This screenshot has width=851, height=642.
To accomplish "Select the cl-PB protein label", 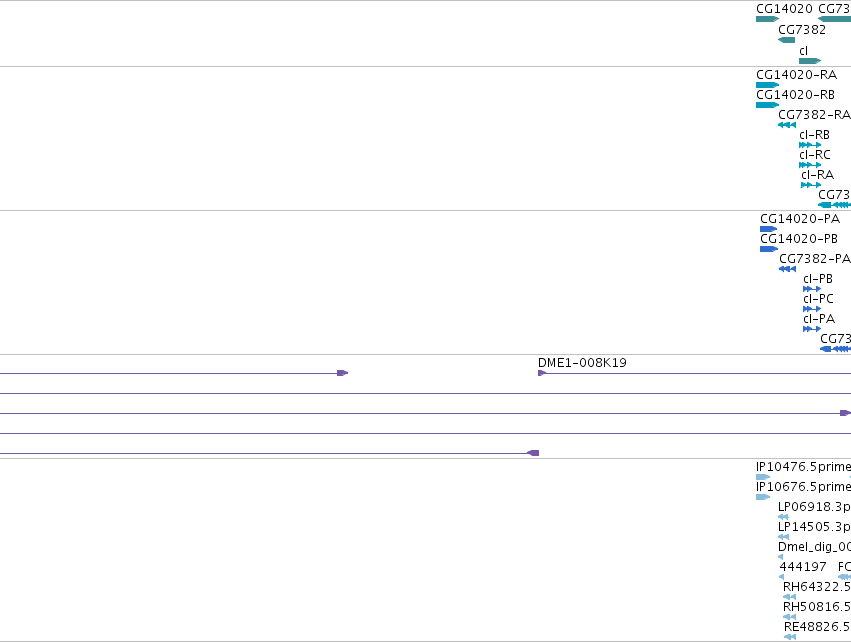I will 818,279.
